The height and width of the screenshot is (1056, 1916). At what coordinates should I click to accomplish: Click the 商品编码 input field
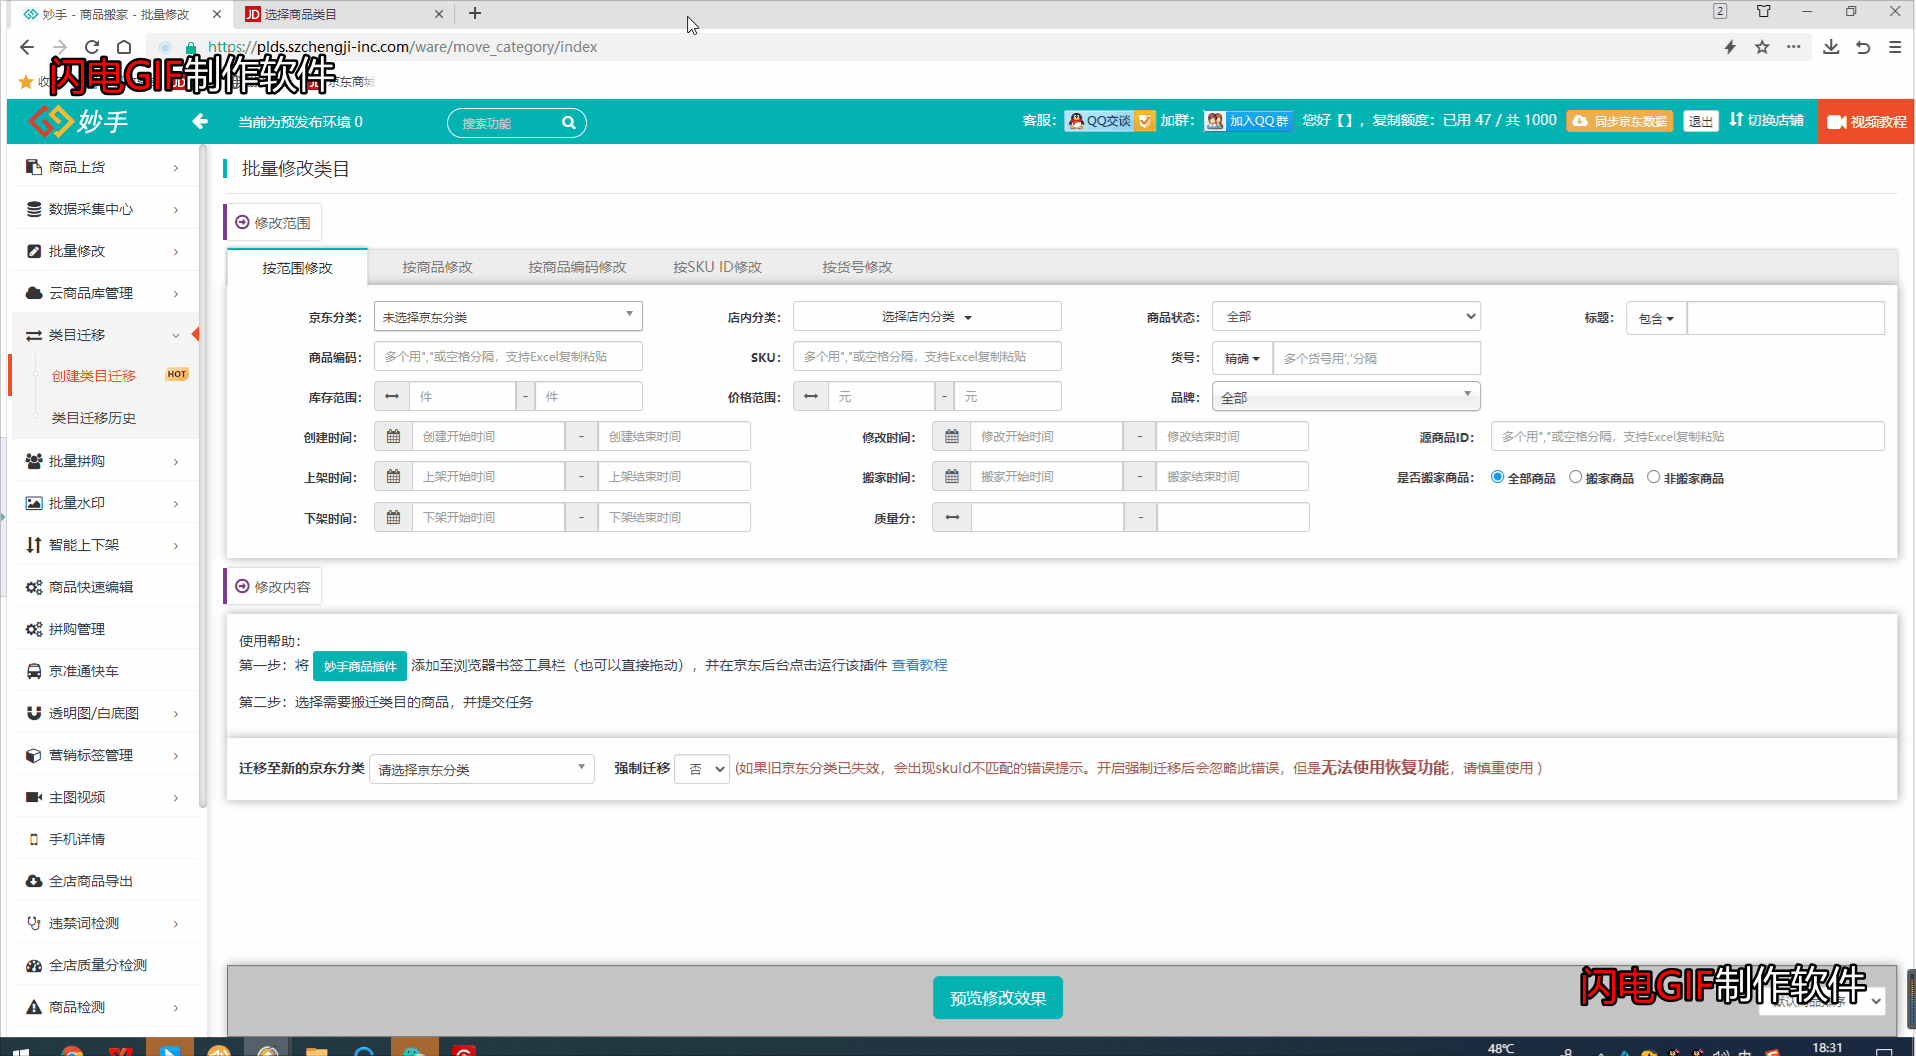click(x=508, y=357)
